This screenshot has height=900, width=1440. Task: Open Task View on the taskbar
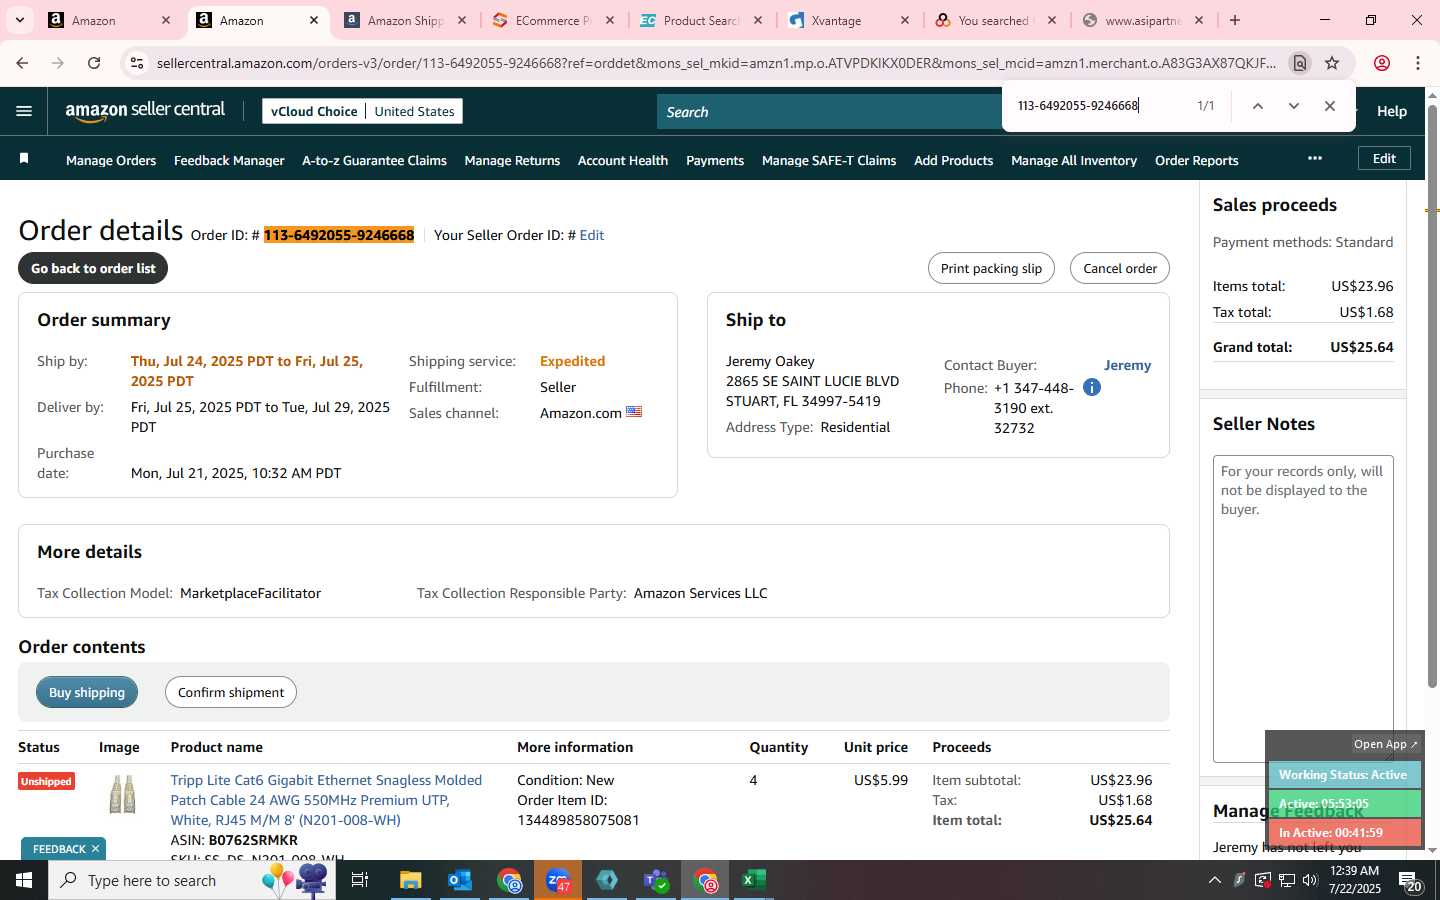(360, 880)
